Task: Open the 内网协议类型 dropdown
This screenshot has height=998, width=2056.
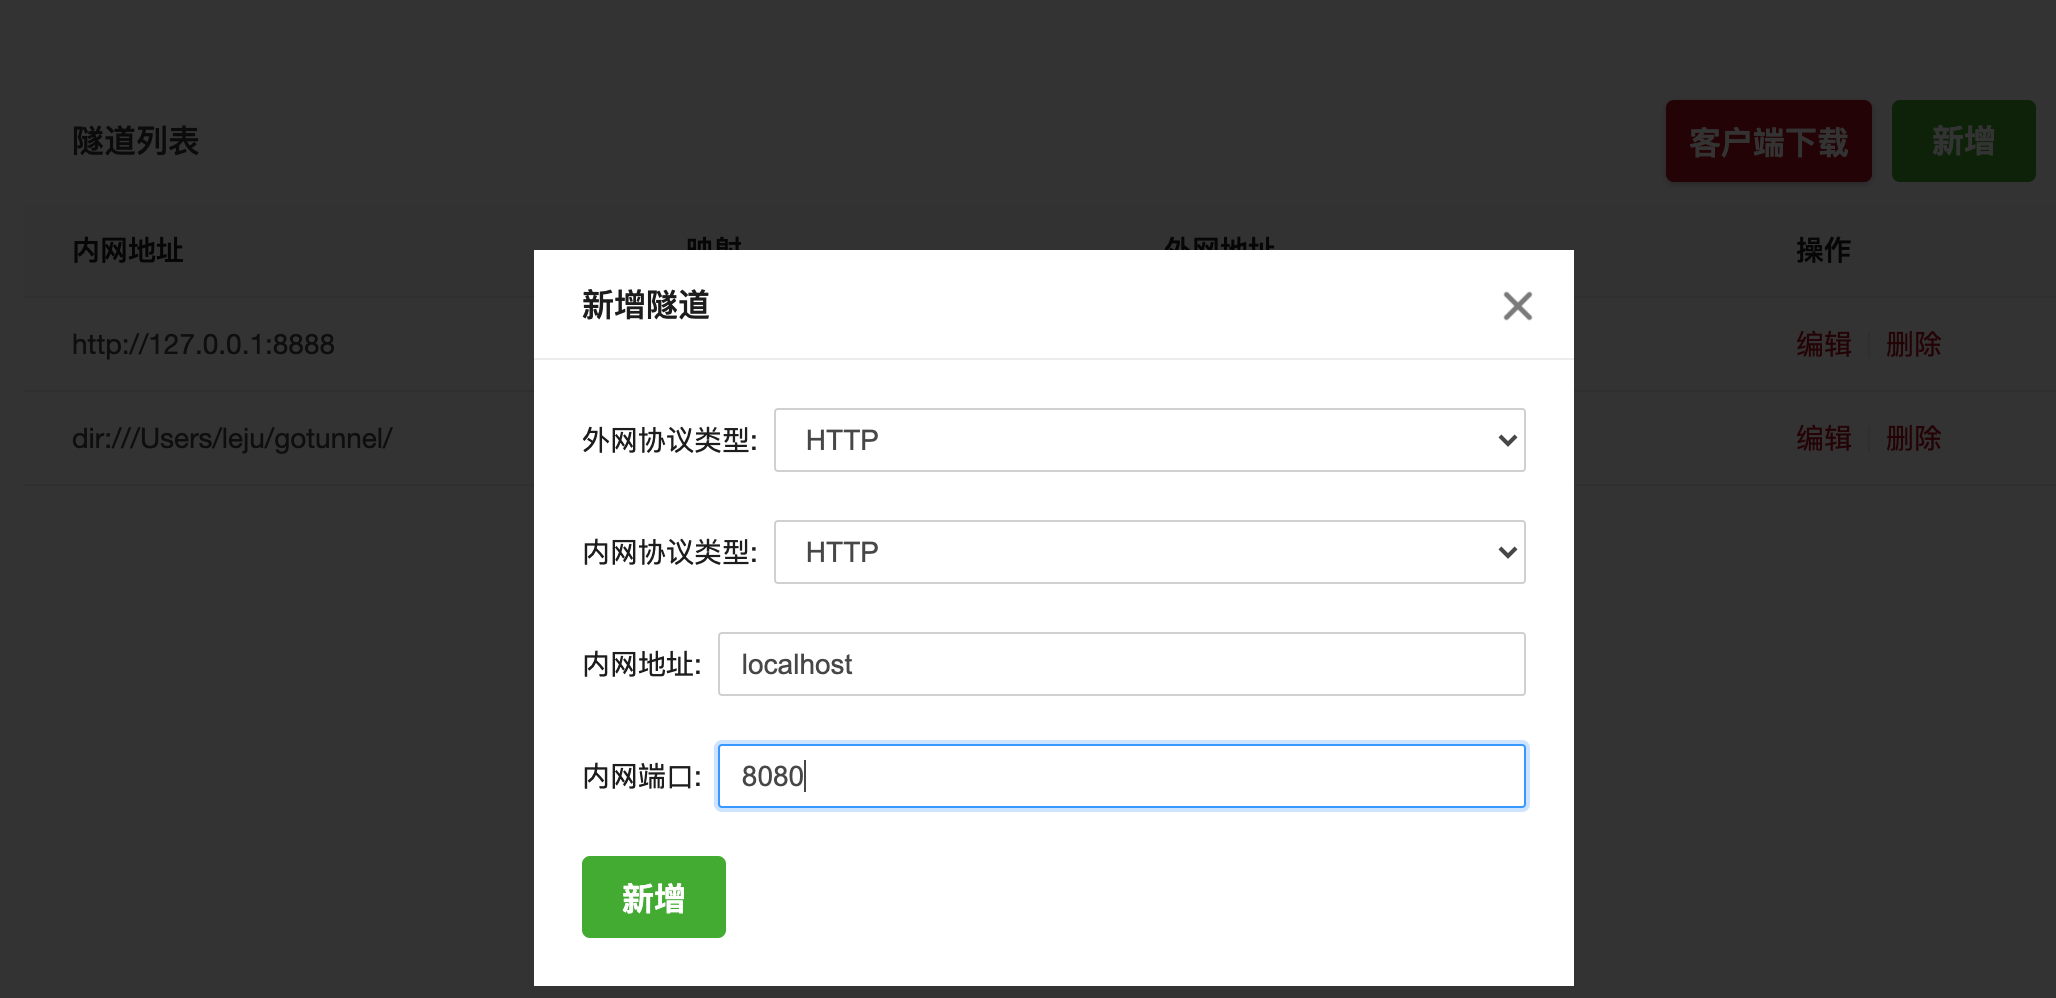Action: point(1149,552)
